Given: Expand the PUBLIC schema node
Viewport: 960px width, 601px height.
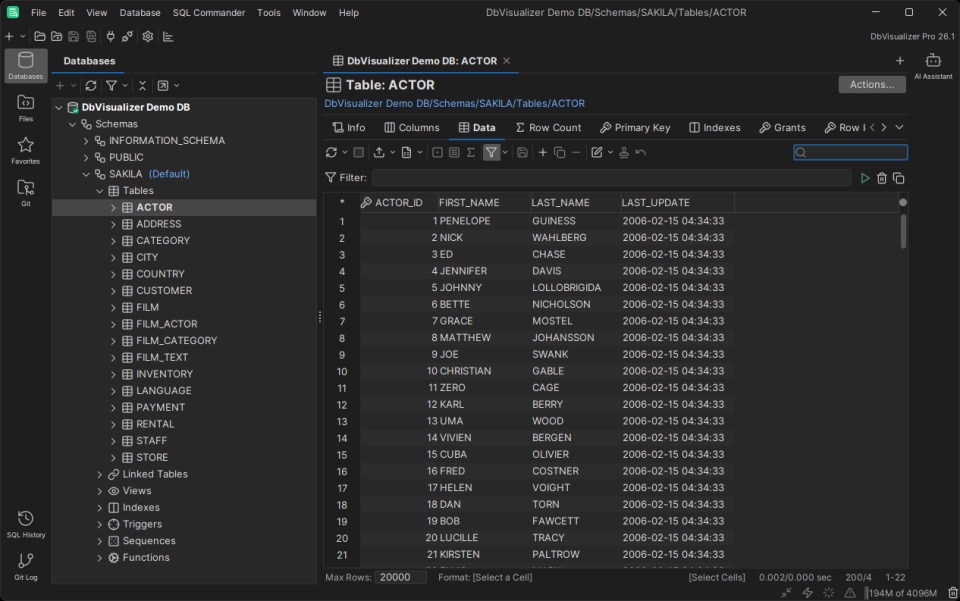Looking at the screenshot, I should [86, 157].
